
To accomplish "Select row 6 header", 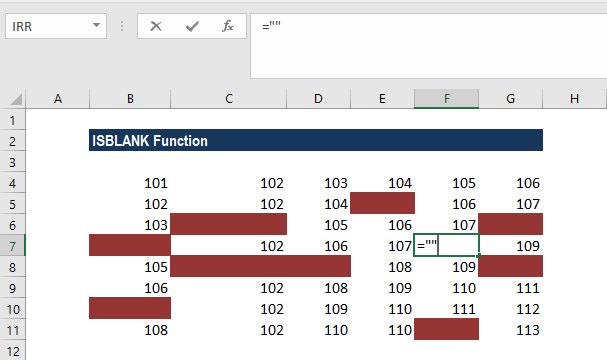I will pyautogui.click(x=12, y=225).
